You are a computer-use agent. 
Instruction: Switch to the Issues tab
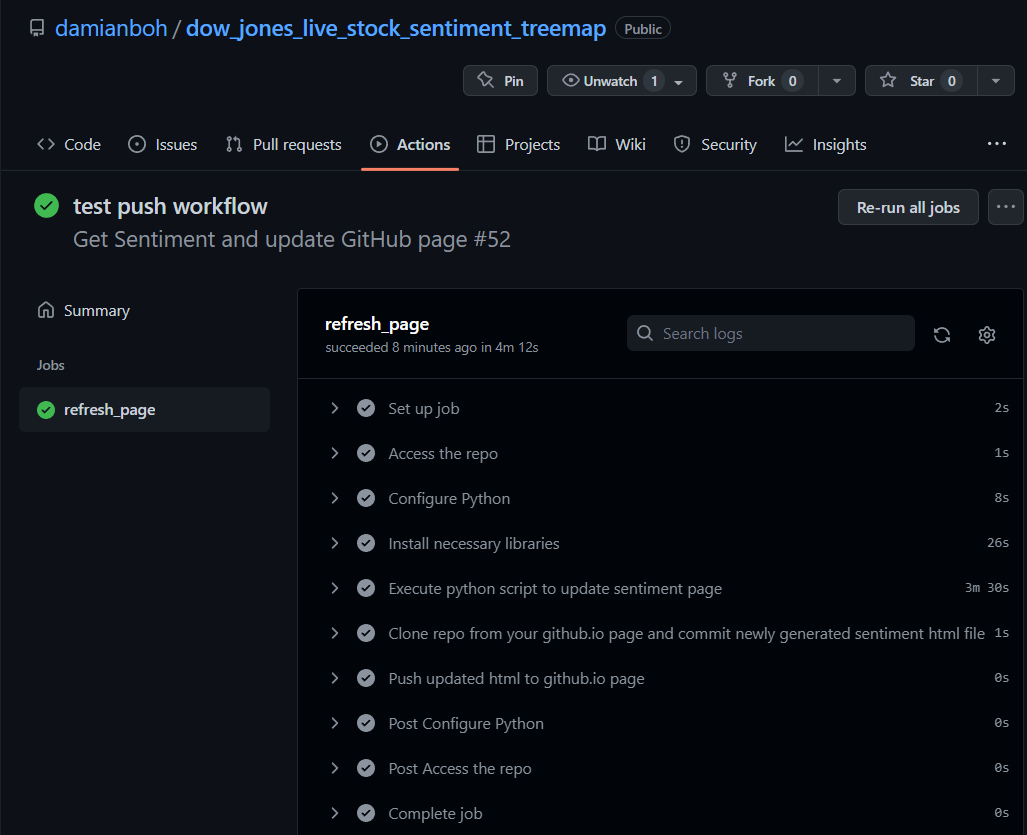point(162,144)
